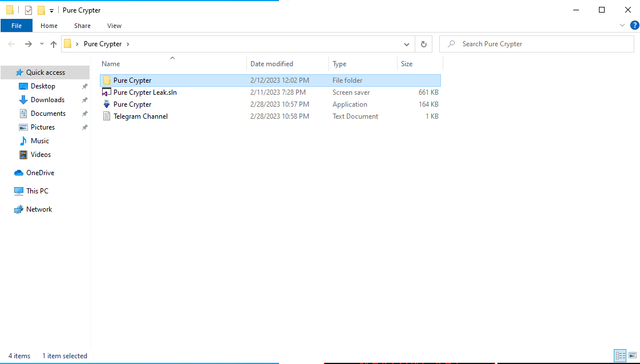Viewport: 640px width, 364px height.
Task: Click the pin icon beside Downloads
Action: (84, 100)
